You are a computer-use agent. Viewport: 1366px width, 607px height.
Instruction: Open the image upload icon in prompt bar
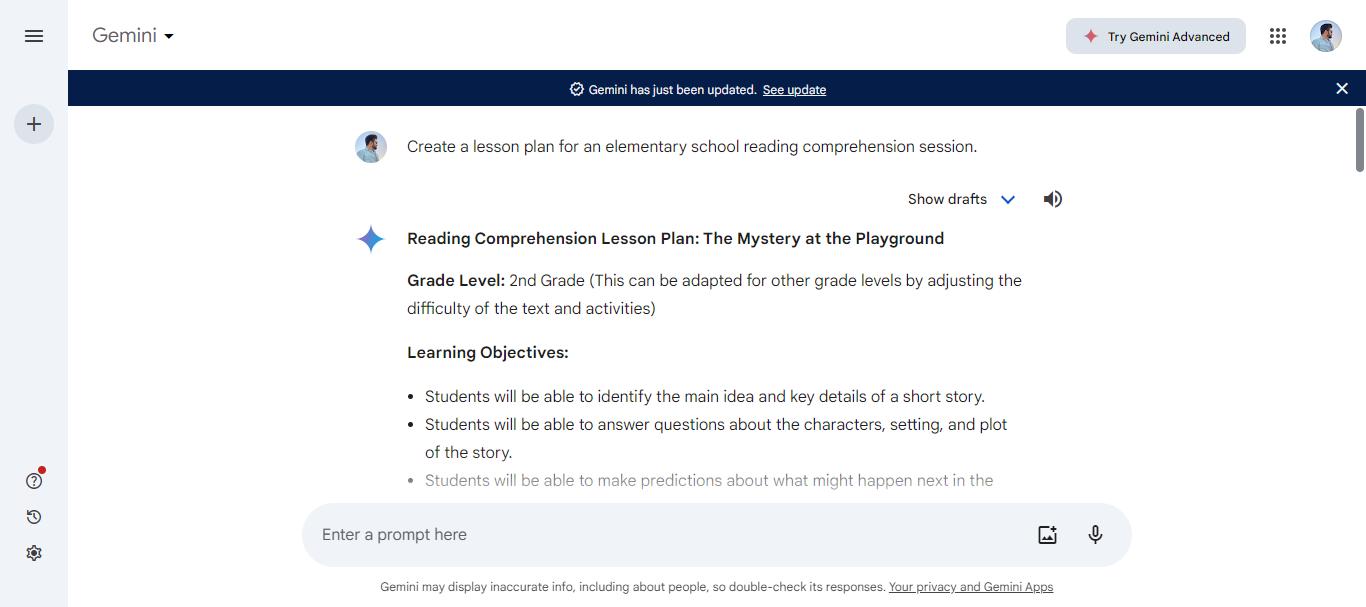pos(1046,534)
